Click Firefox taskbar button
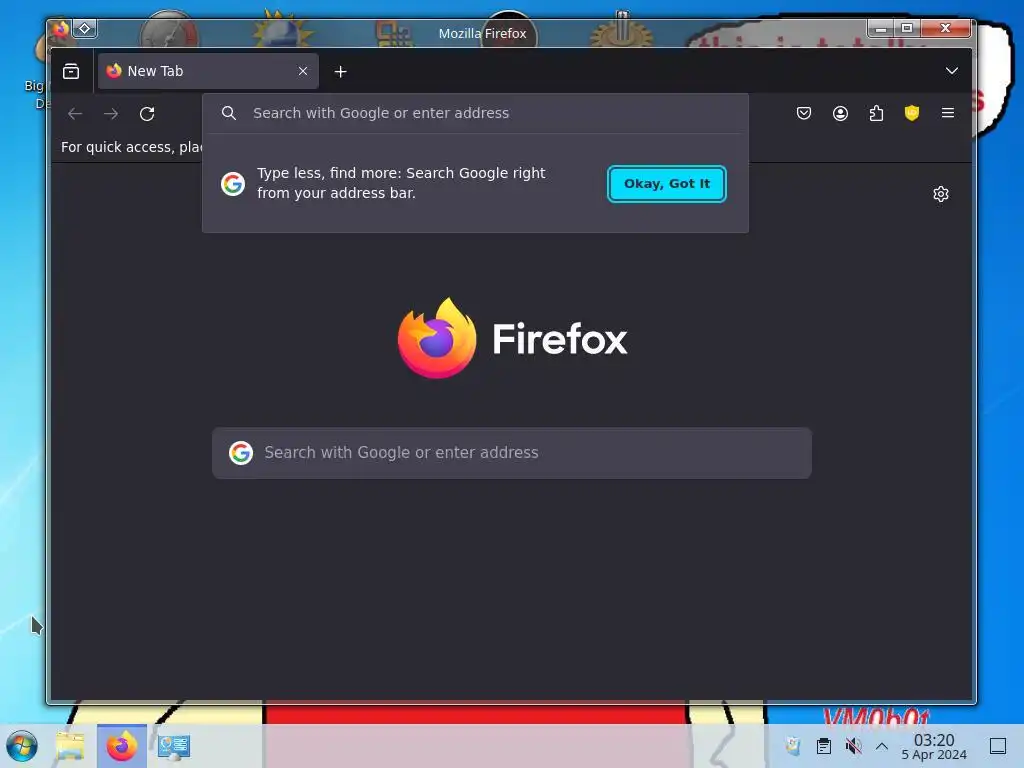 121,746
